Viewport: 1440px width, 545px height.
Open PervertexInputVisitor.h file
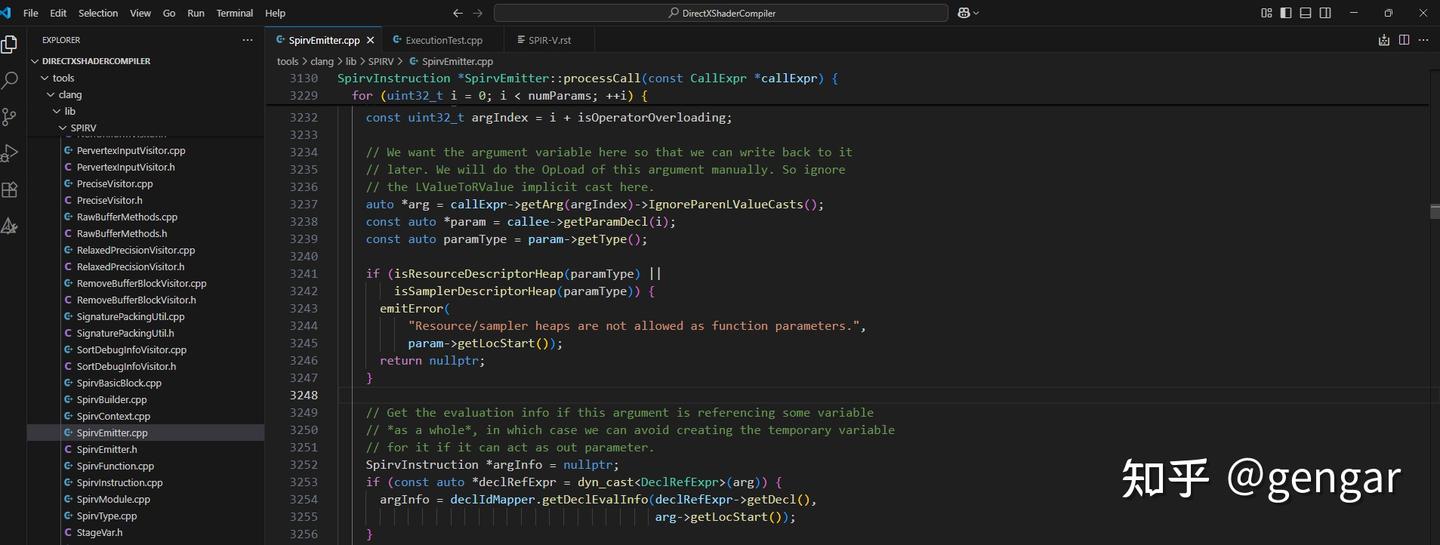pos(126,167)
